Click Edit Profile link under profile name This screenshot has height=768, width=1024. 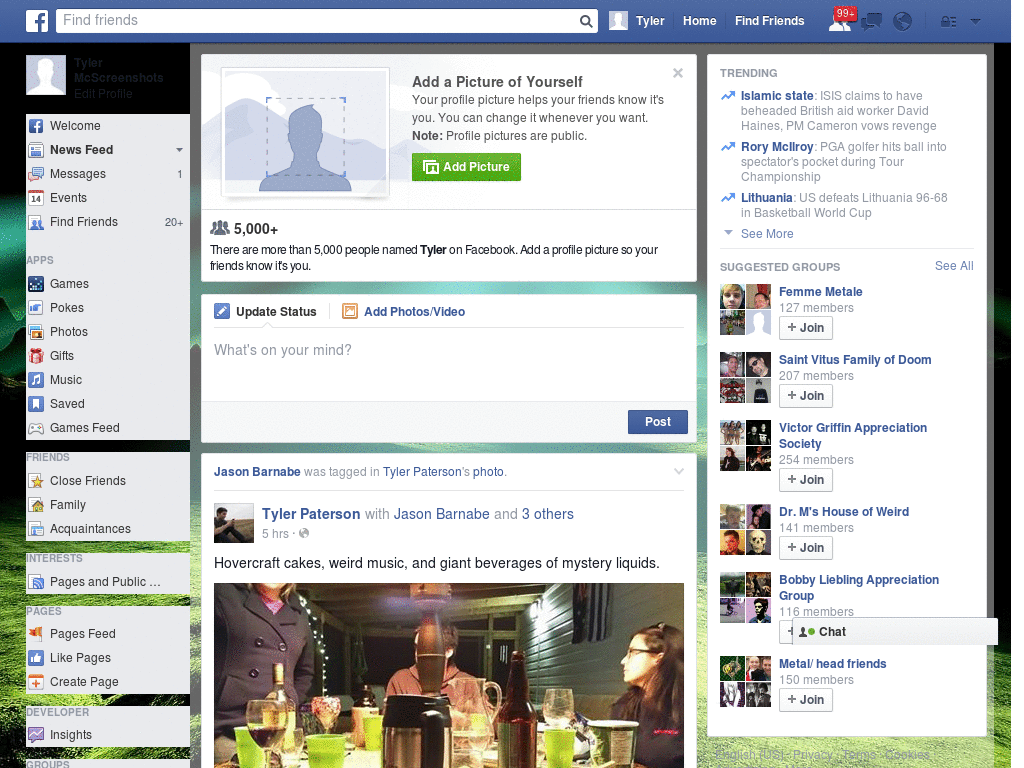click(103, 94)
